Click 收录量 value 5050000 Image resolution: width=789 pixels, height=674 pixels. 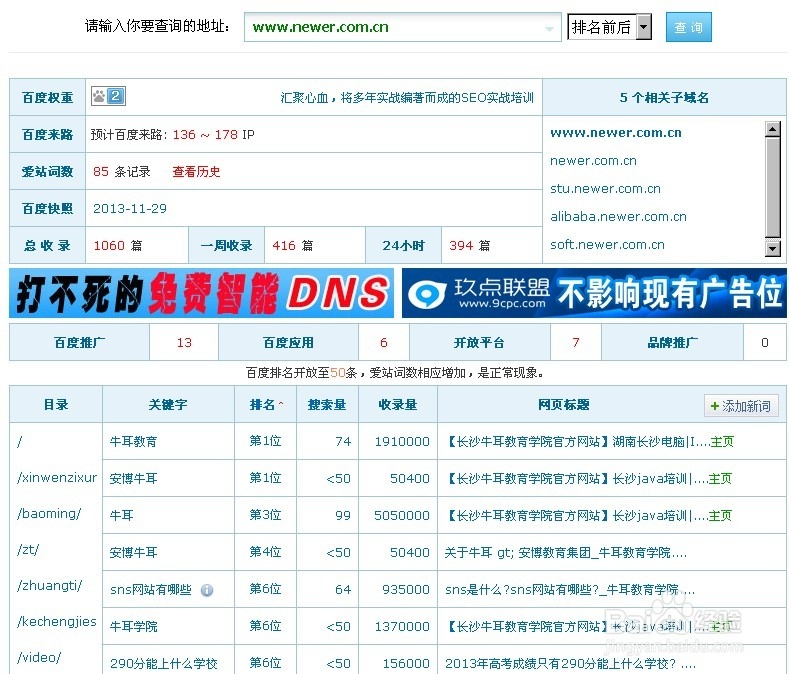402,516
